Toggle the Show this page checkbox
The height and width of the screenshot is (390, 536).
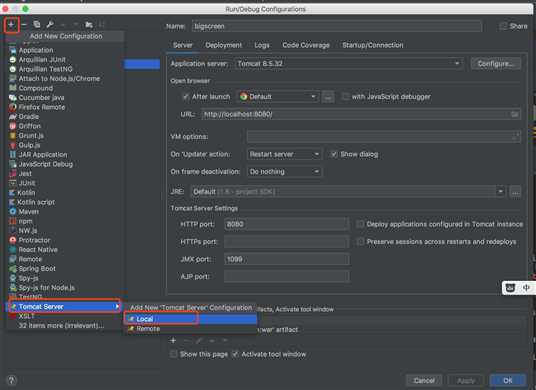pos(174,354)
